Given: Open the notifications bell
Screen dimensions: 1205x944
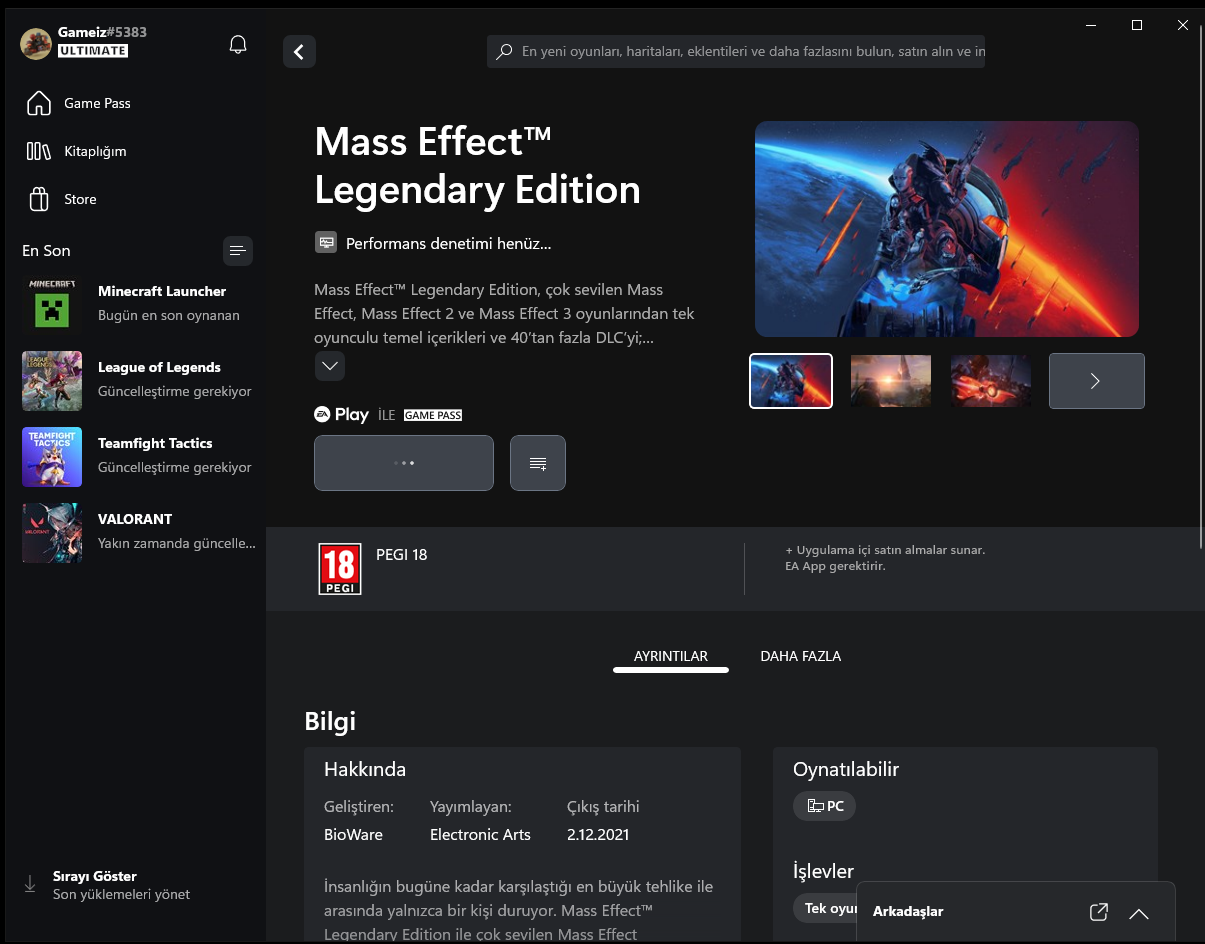Looking at the screenshot, I should [238, 44].
